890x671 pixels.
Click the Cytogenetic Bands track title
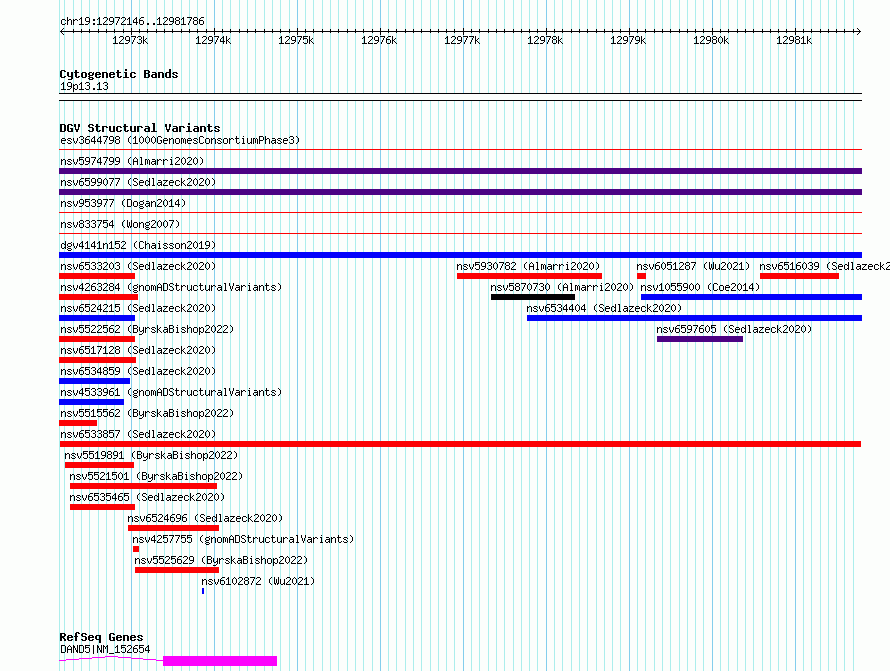(119, 74)
